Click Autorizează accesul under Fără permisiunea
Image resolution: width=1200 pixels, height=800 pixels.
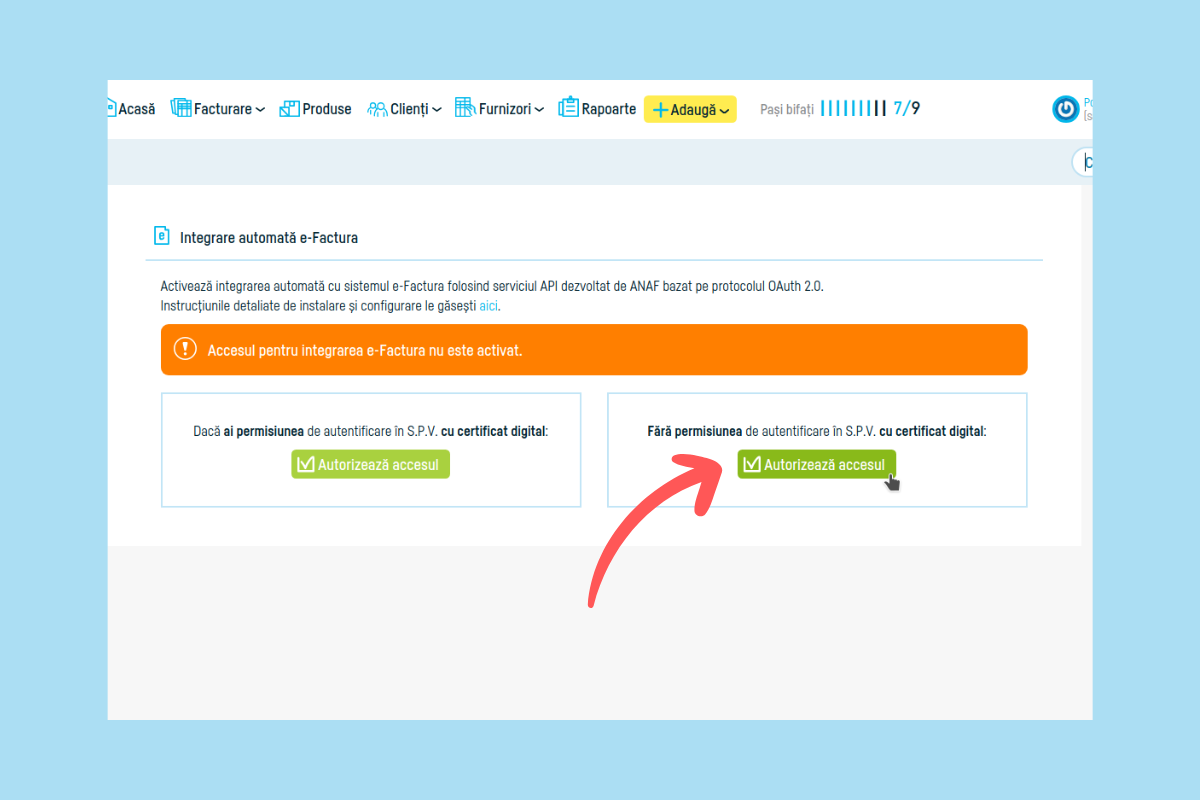pyautogui.click(x=817, y=464)
